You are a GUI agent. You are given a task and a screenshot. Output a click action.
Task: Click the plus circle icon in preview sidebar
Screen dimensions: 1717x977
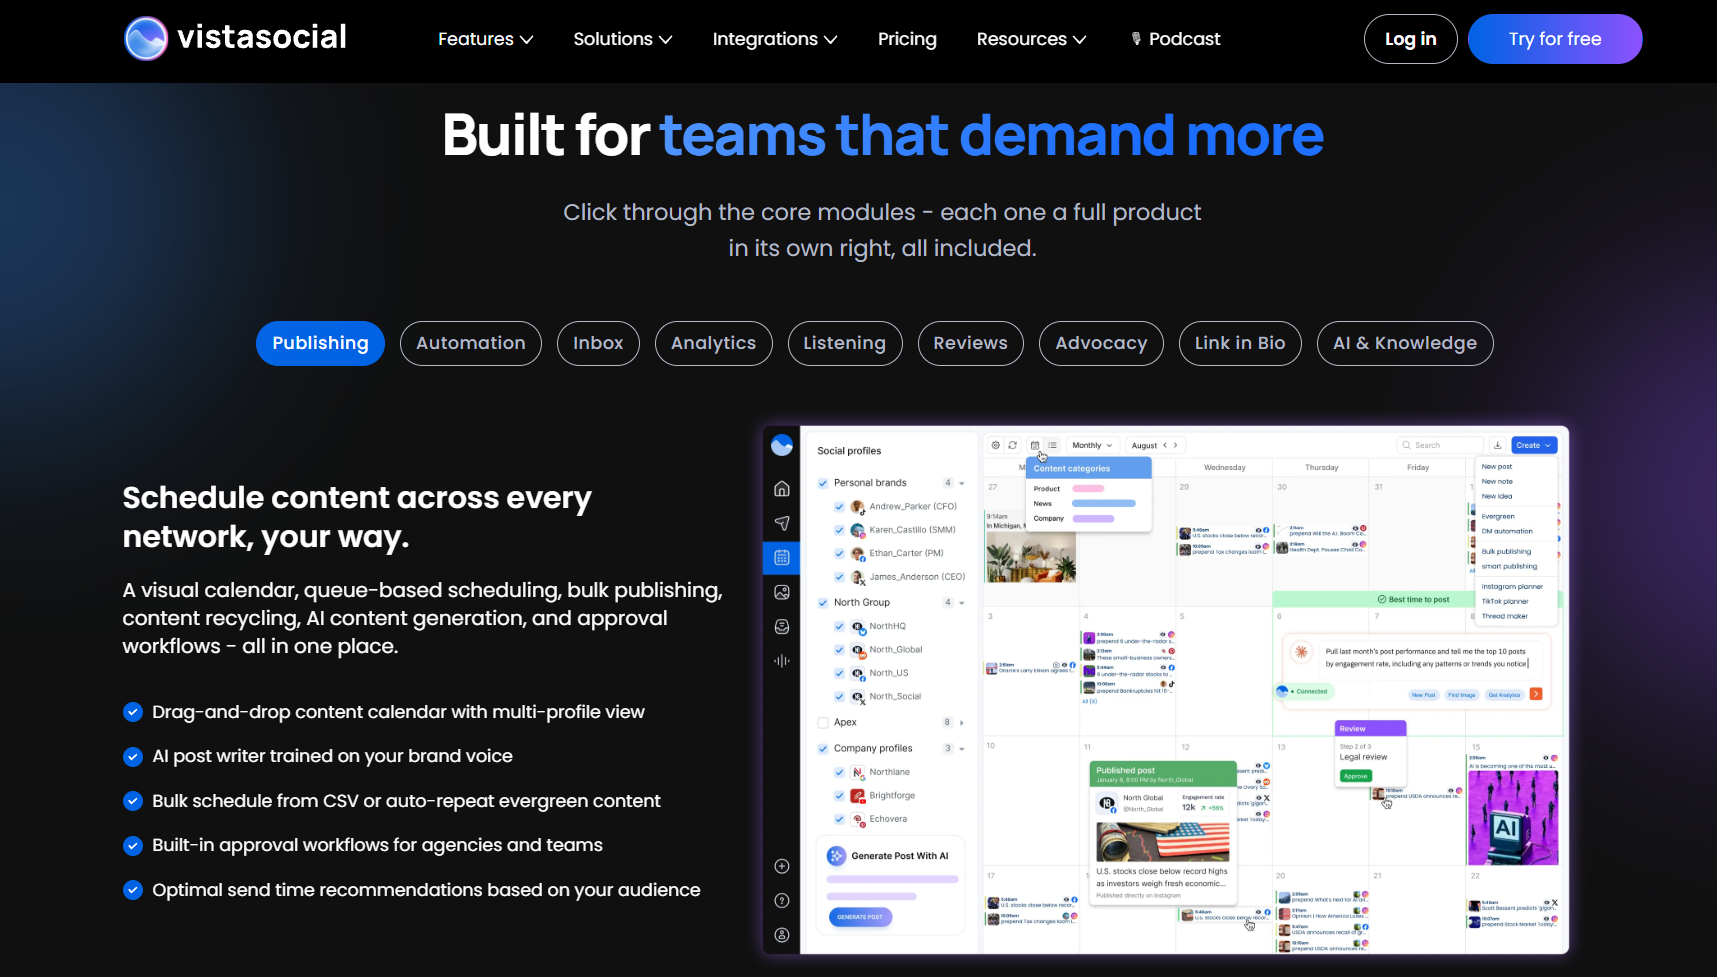point(782,866)
